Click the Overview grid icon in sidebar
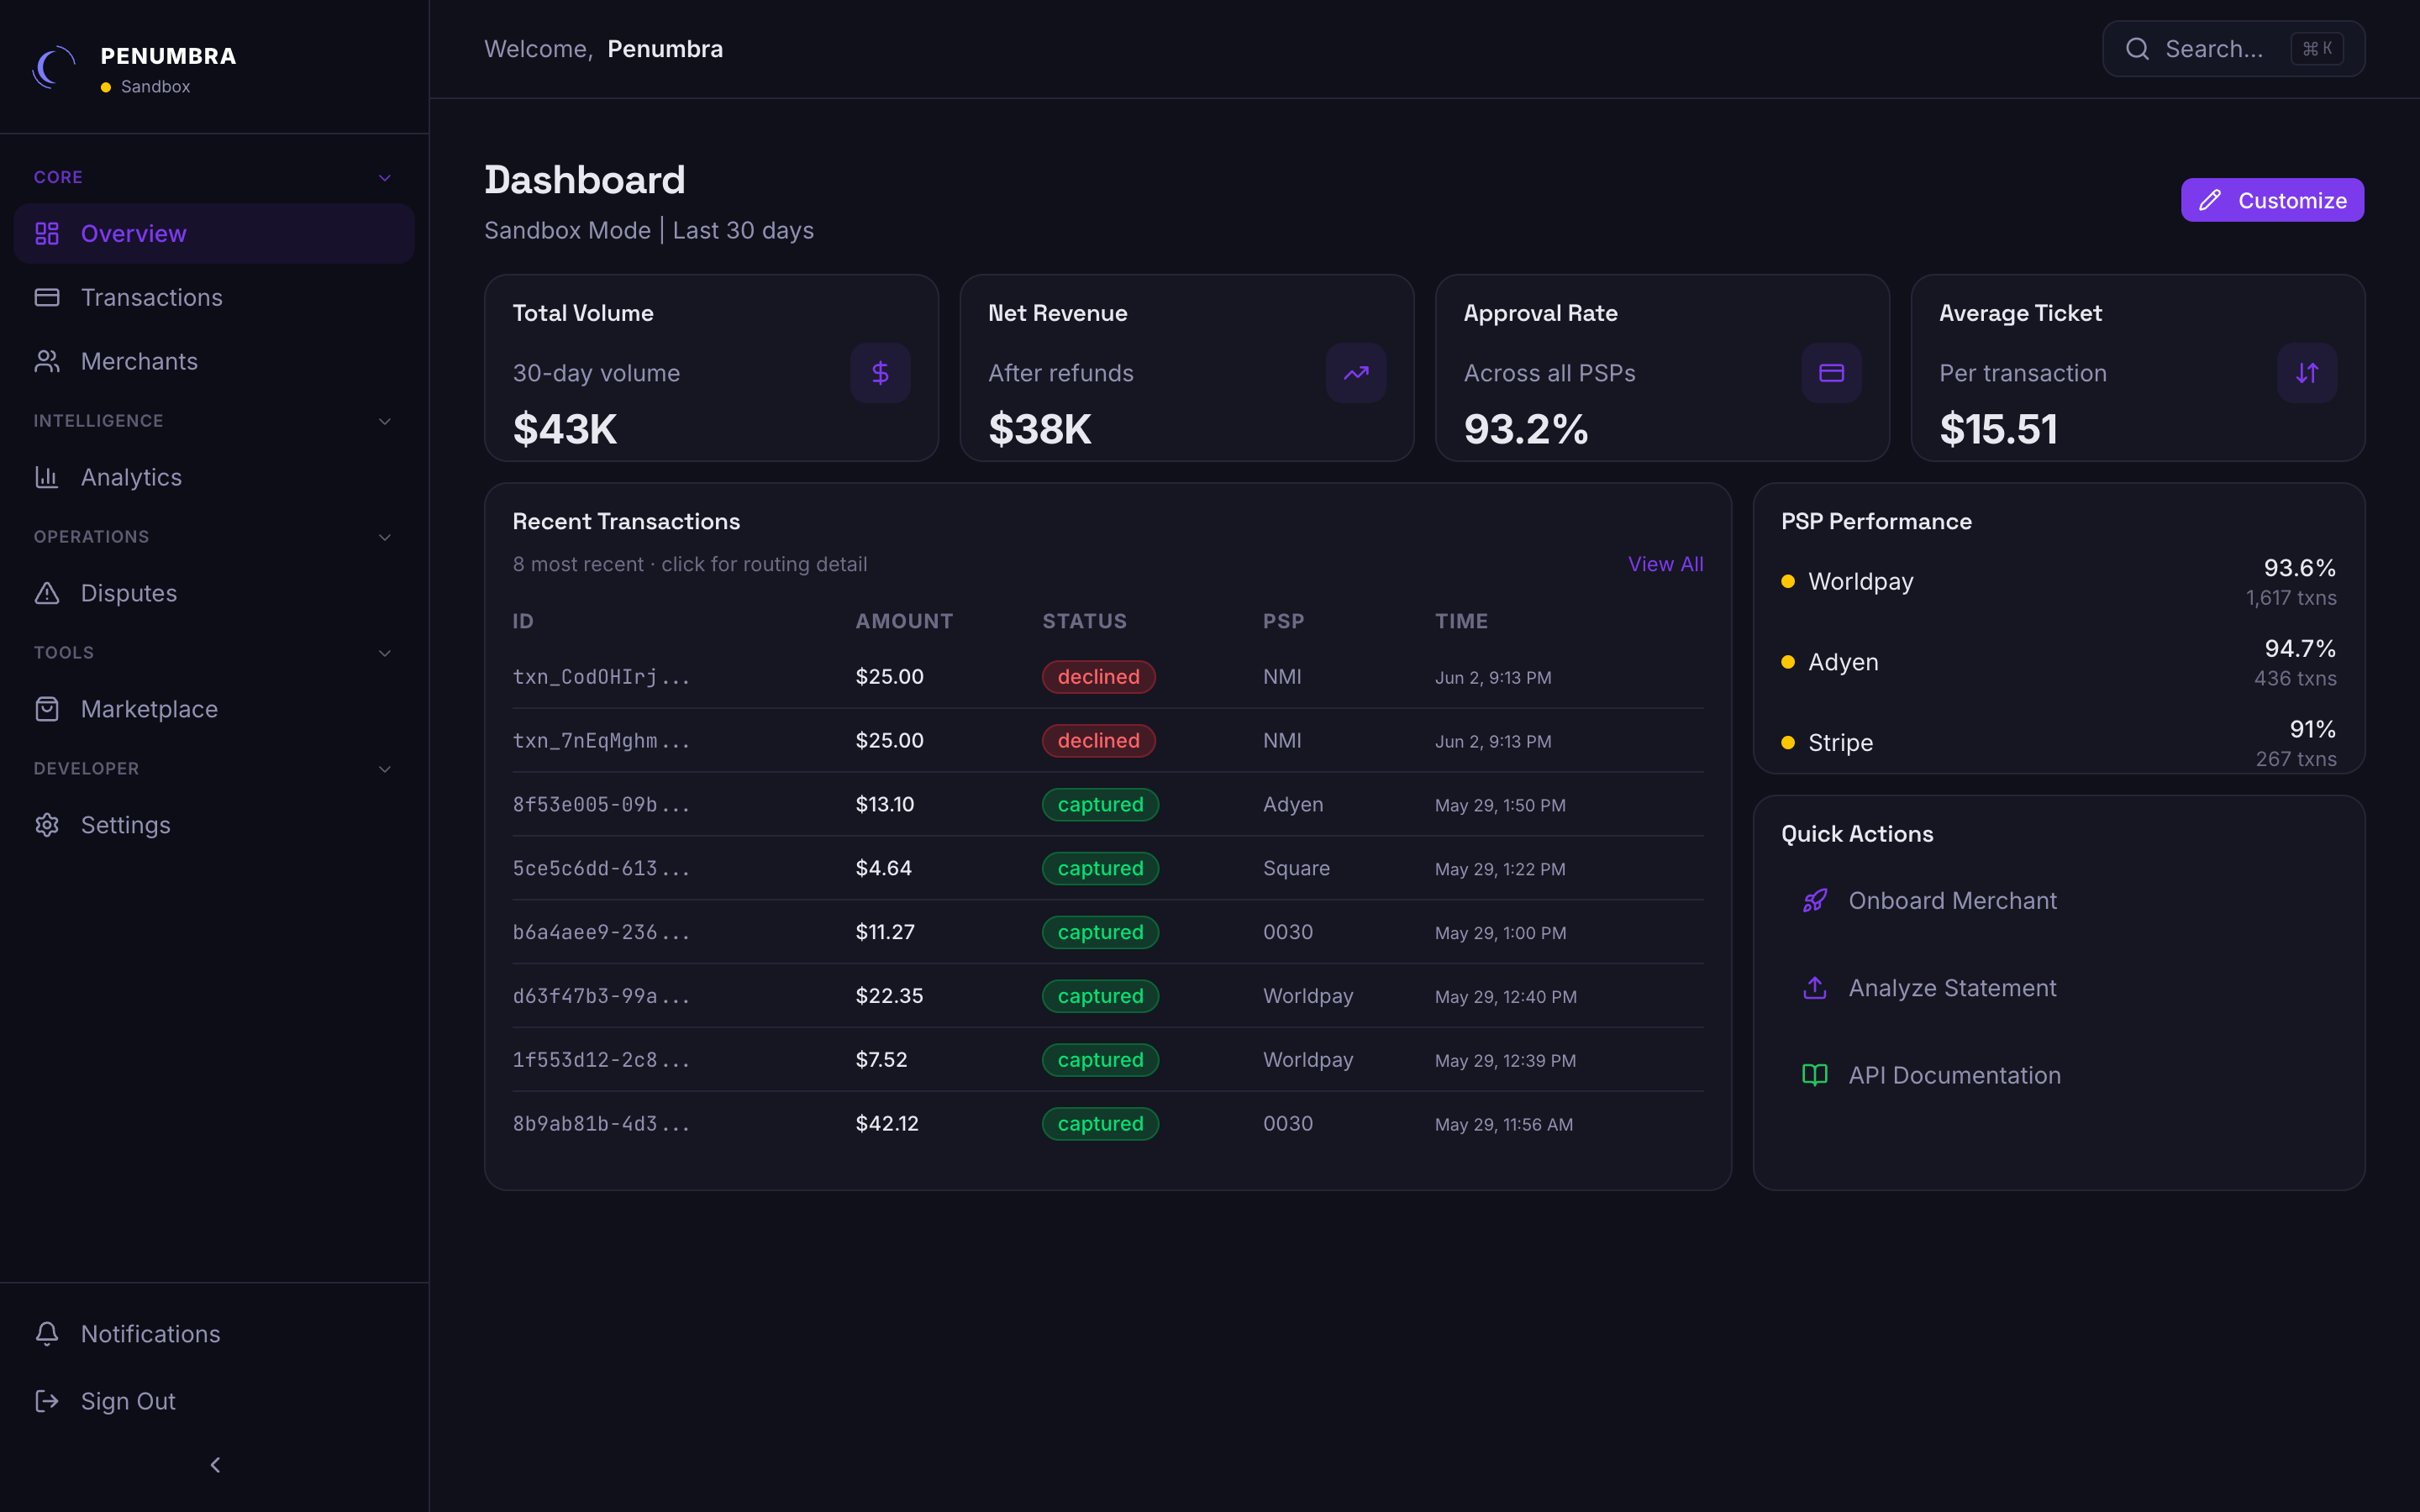Viewport: 2420px width, 1512px height. (47, 233)
